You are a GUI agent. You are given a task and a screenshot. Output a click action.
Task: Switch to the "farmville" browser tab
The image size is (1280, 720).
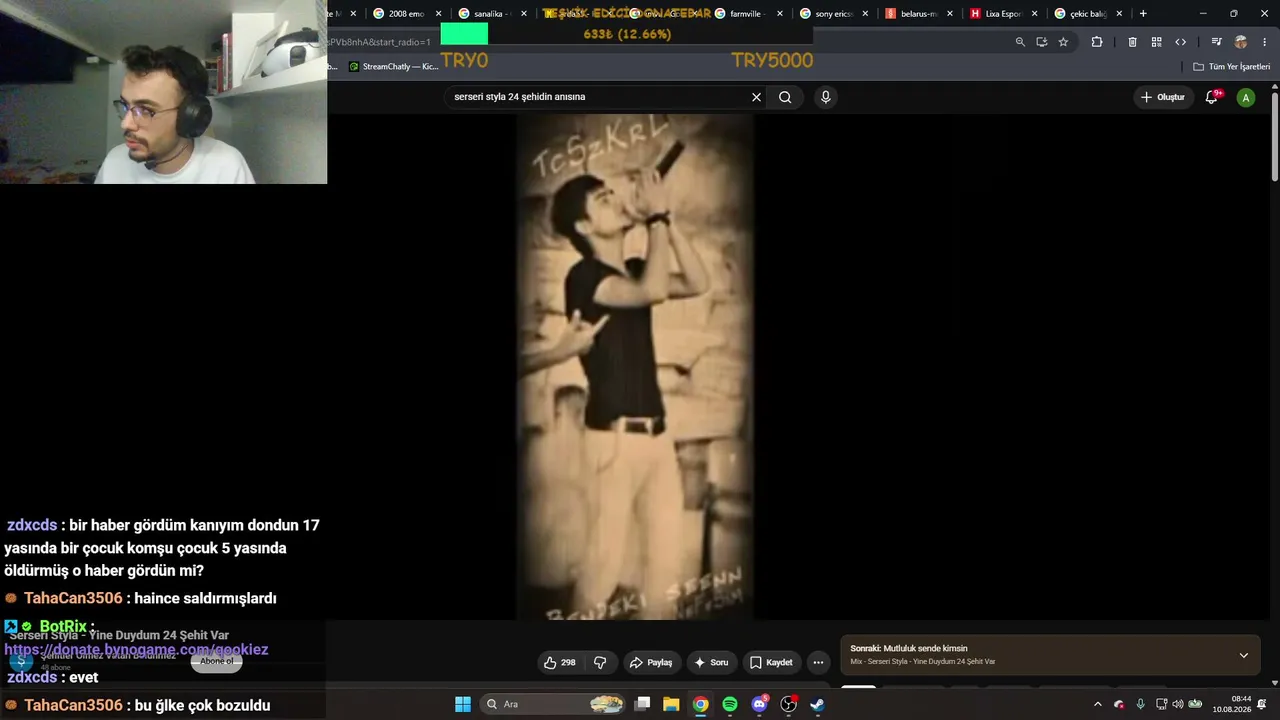748,14
